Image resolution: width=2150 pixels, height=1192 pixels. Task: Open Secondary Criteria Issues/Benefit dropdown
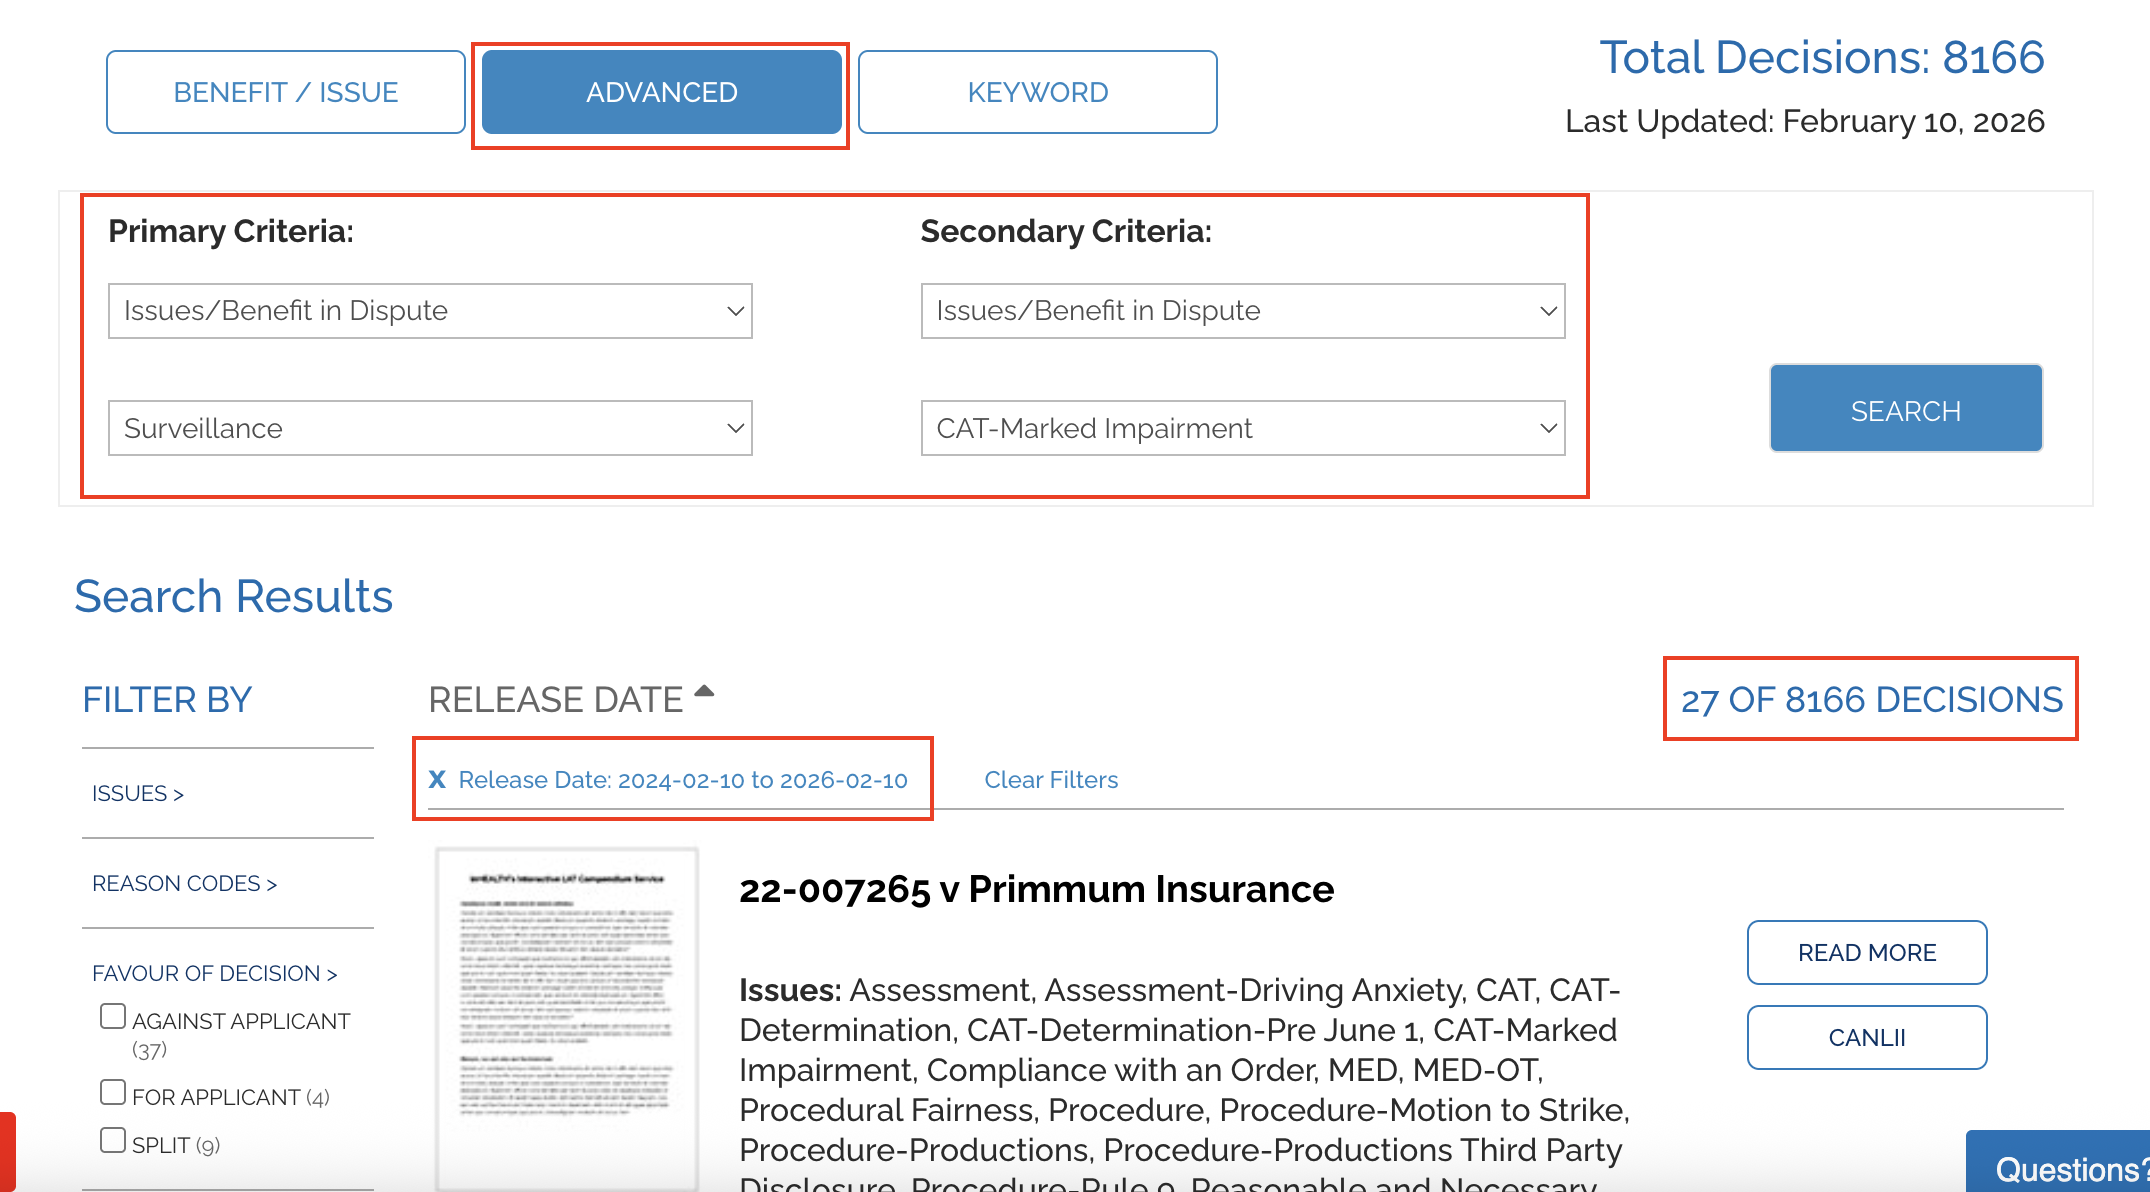(1242, 311)
